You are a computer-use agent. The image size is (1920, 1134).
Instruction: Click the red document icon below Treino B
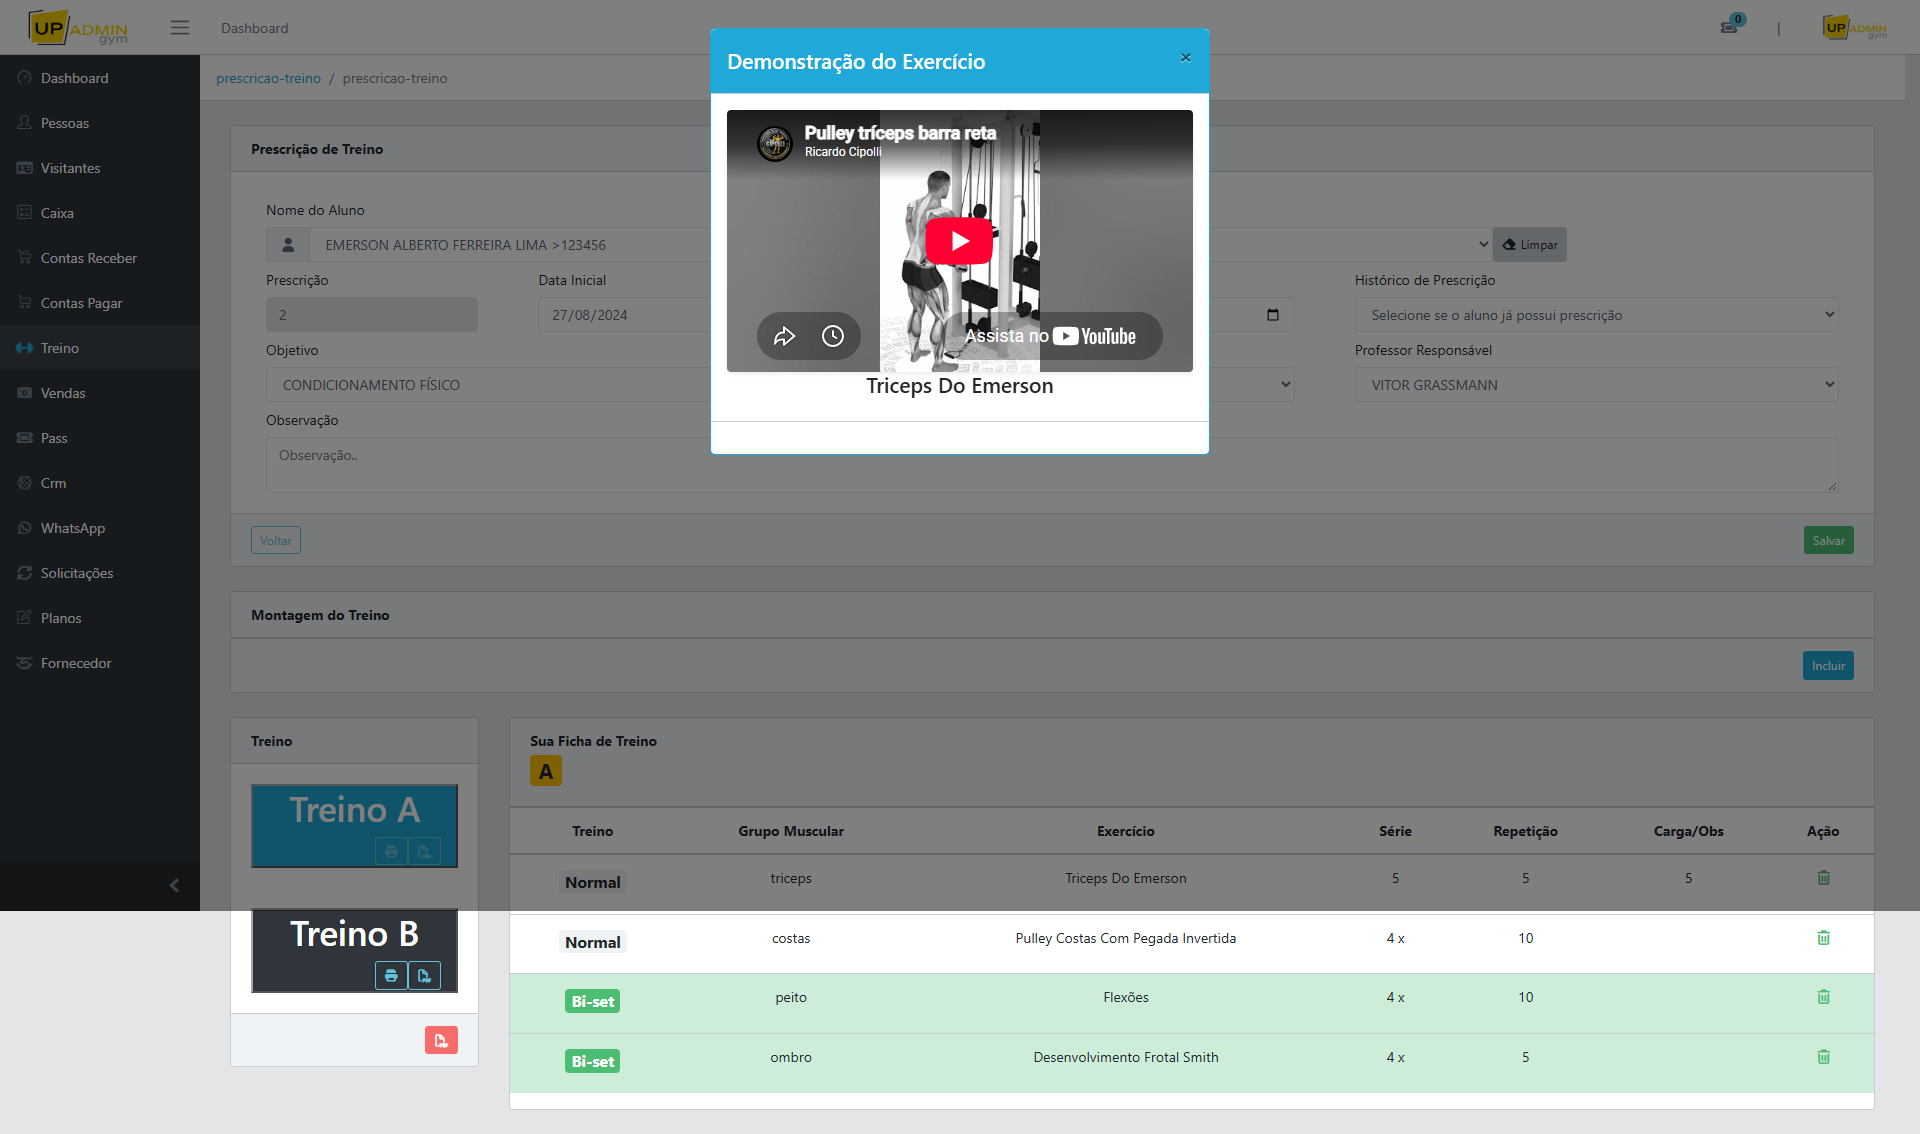coord(441,1040)
